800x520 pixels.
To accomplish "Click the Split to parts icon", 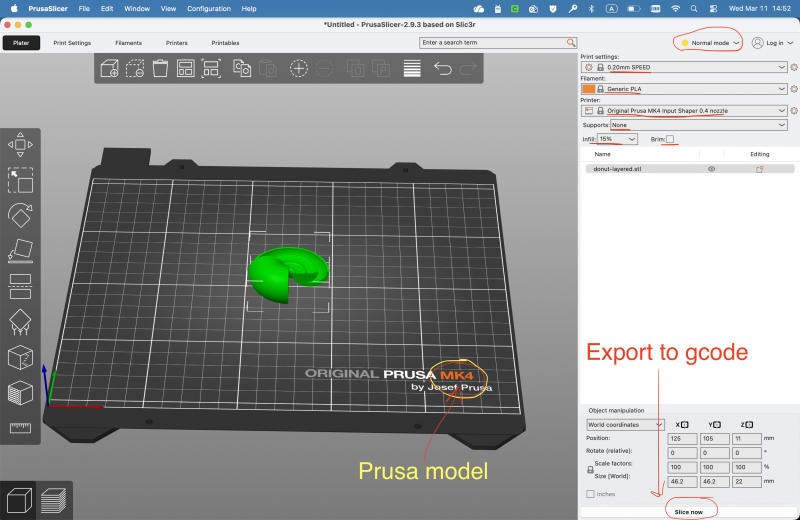I will point(381,68).
